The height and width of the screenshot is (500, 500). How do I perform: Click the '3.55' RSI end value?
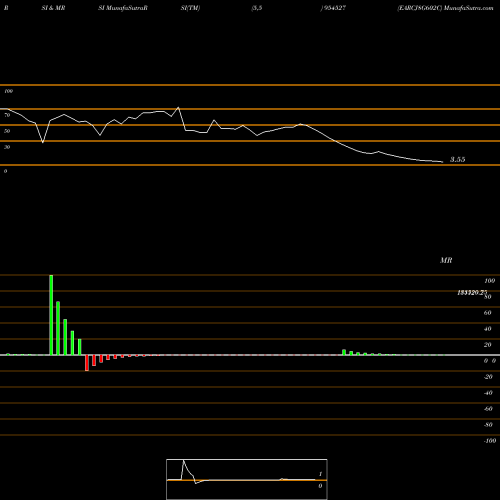pyautogui.click(x=457, y=159)
